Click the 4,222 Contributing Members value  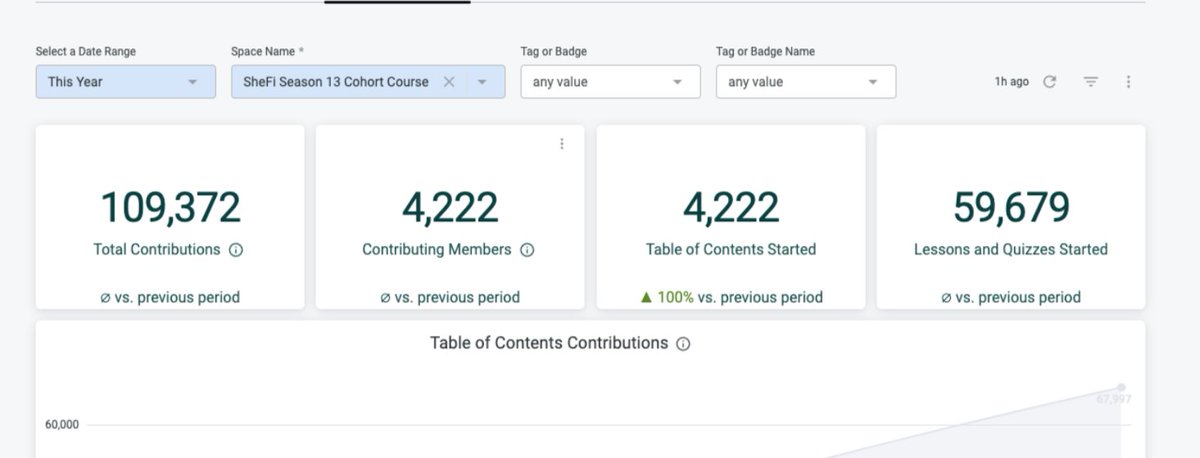pos(450,207)
